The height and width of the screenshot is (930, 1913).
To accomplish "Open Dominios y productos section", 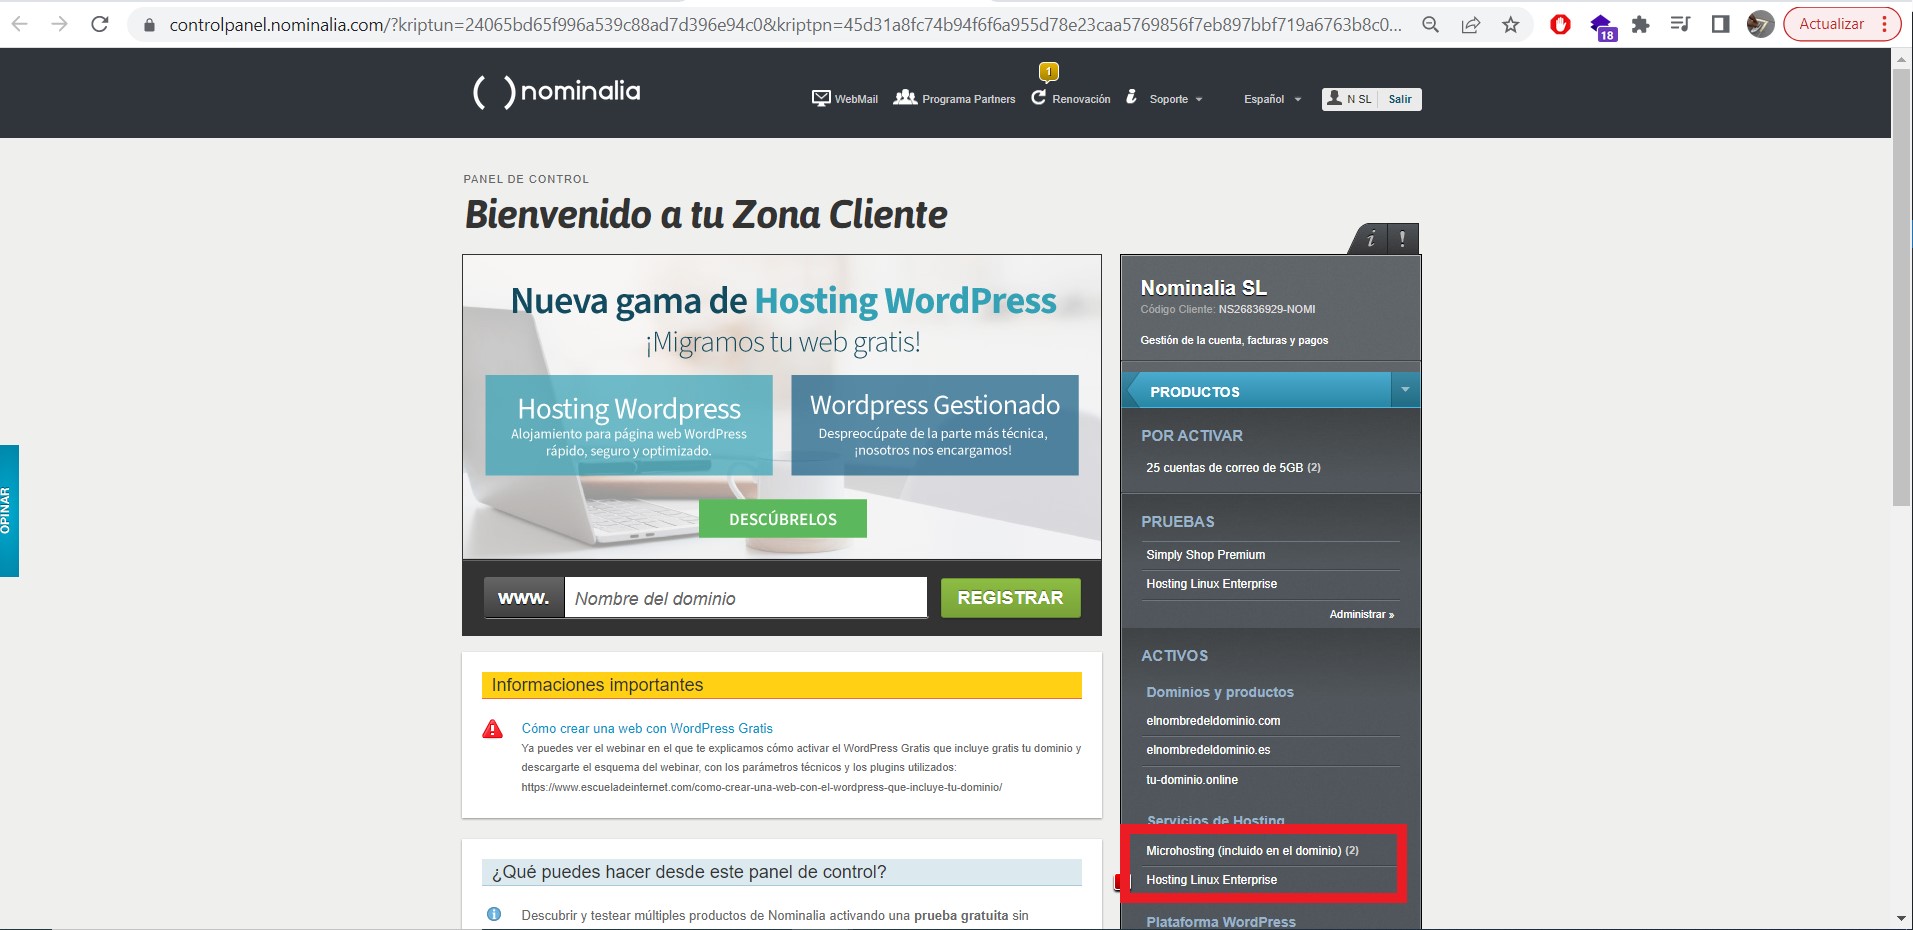I will click(1220, 692).
